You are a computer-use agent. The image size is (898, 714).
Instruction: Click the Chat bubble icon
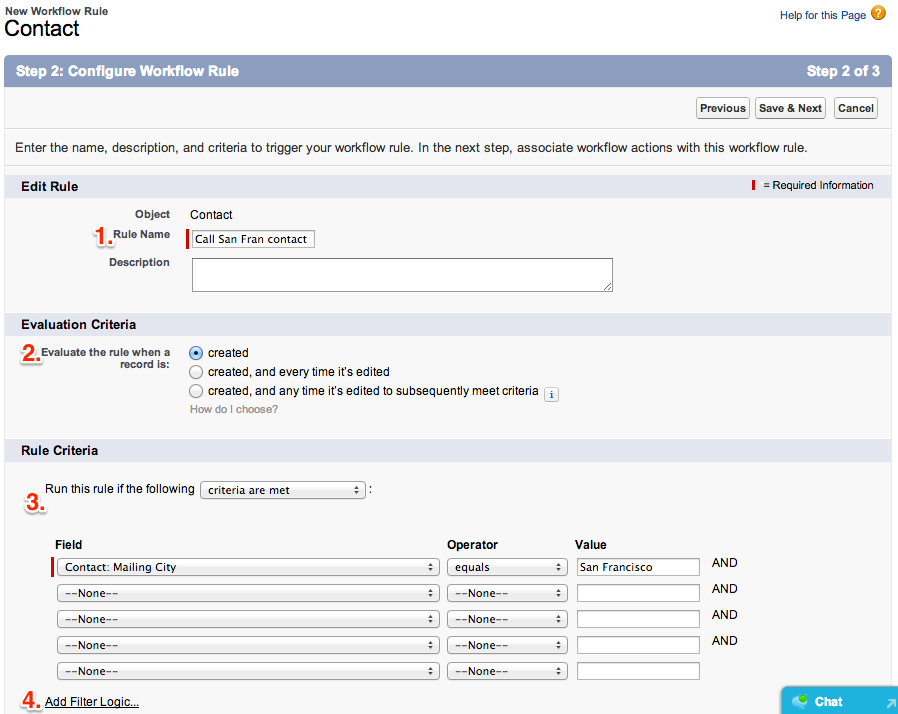coord(799,702)
